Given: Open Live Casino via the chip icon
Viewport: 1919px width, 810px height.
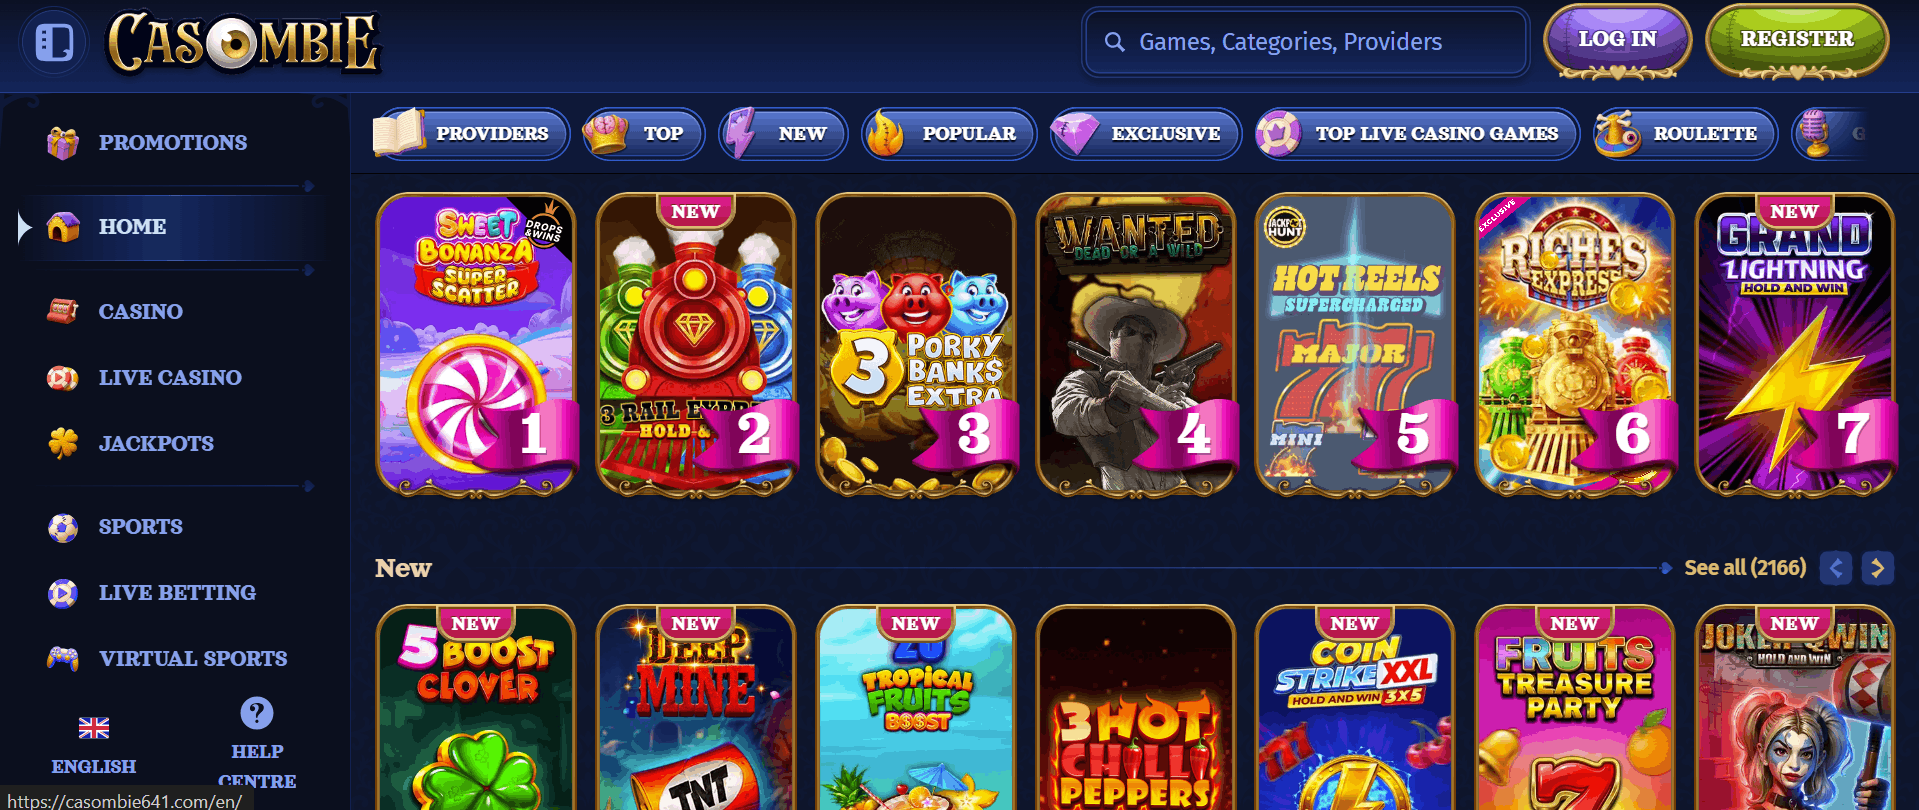Looking at the screenshot, I should pyautogui.click(x=63, y=378).
